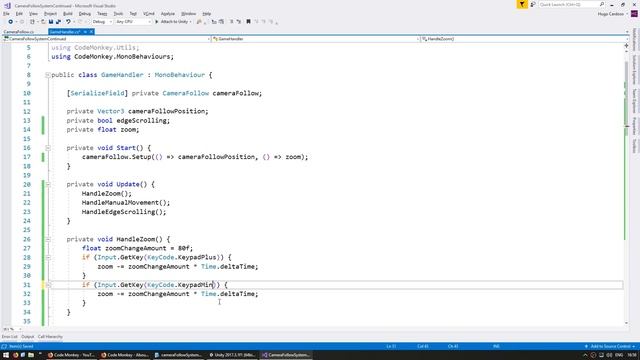Open the Any CPU platform dropdown

[133, 22]
